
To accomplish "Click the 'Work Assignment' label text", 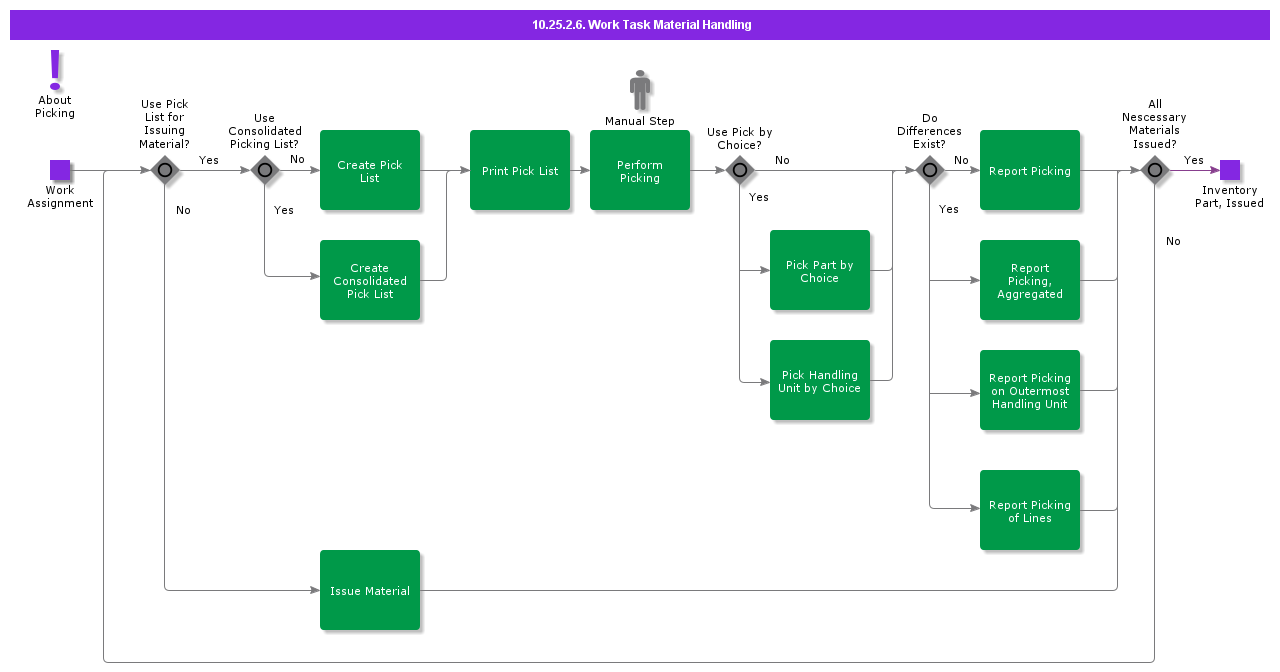I will [60, 196].
